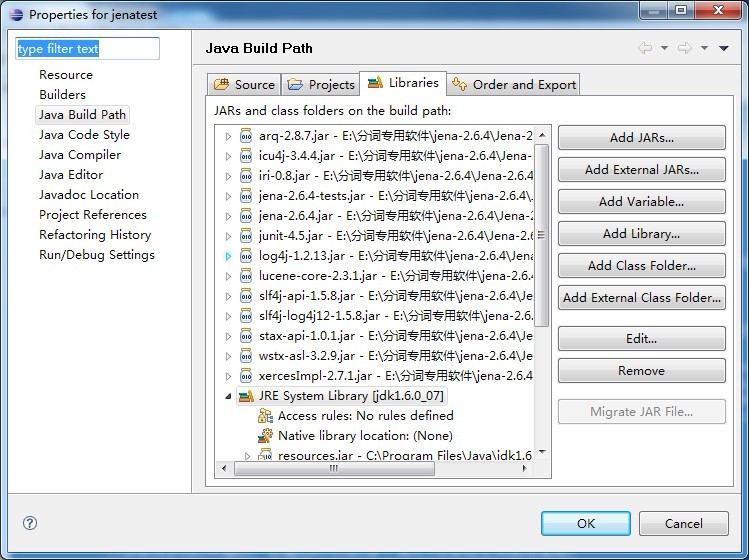Open Run/Debug Settings page
This screenshot has height=560, width=749.
[x=97, y=255]
